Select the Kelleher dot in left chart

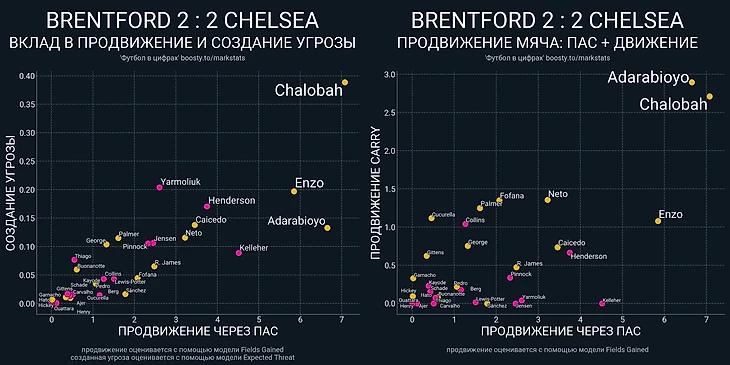click(239, 253)
